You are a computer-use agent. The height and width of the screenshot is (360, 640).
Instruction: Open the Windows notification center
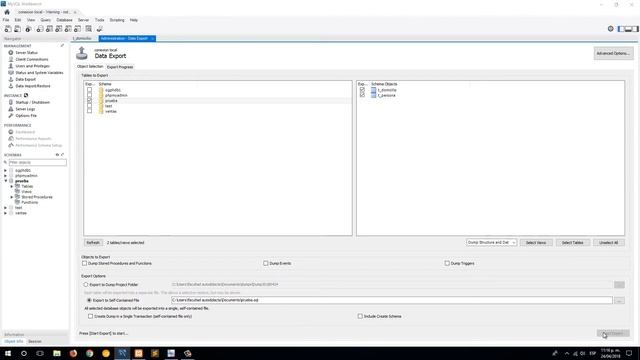[629, 353]
